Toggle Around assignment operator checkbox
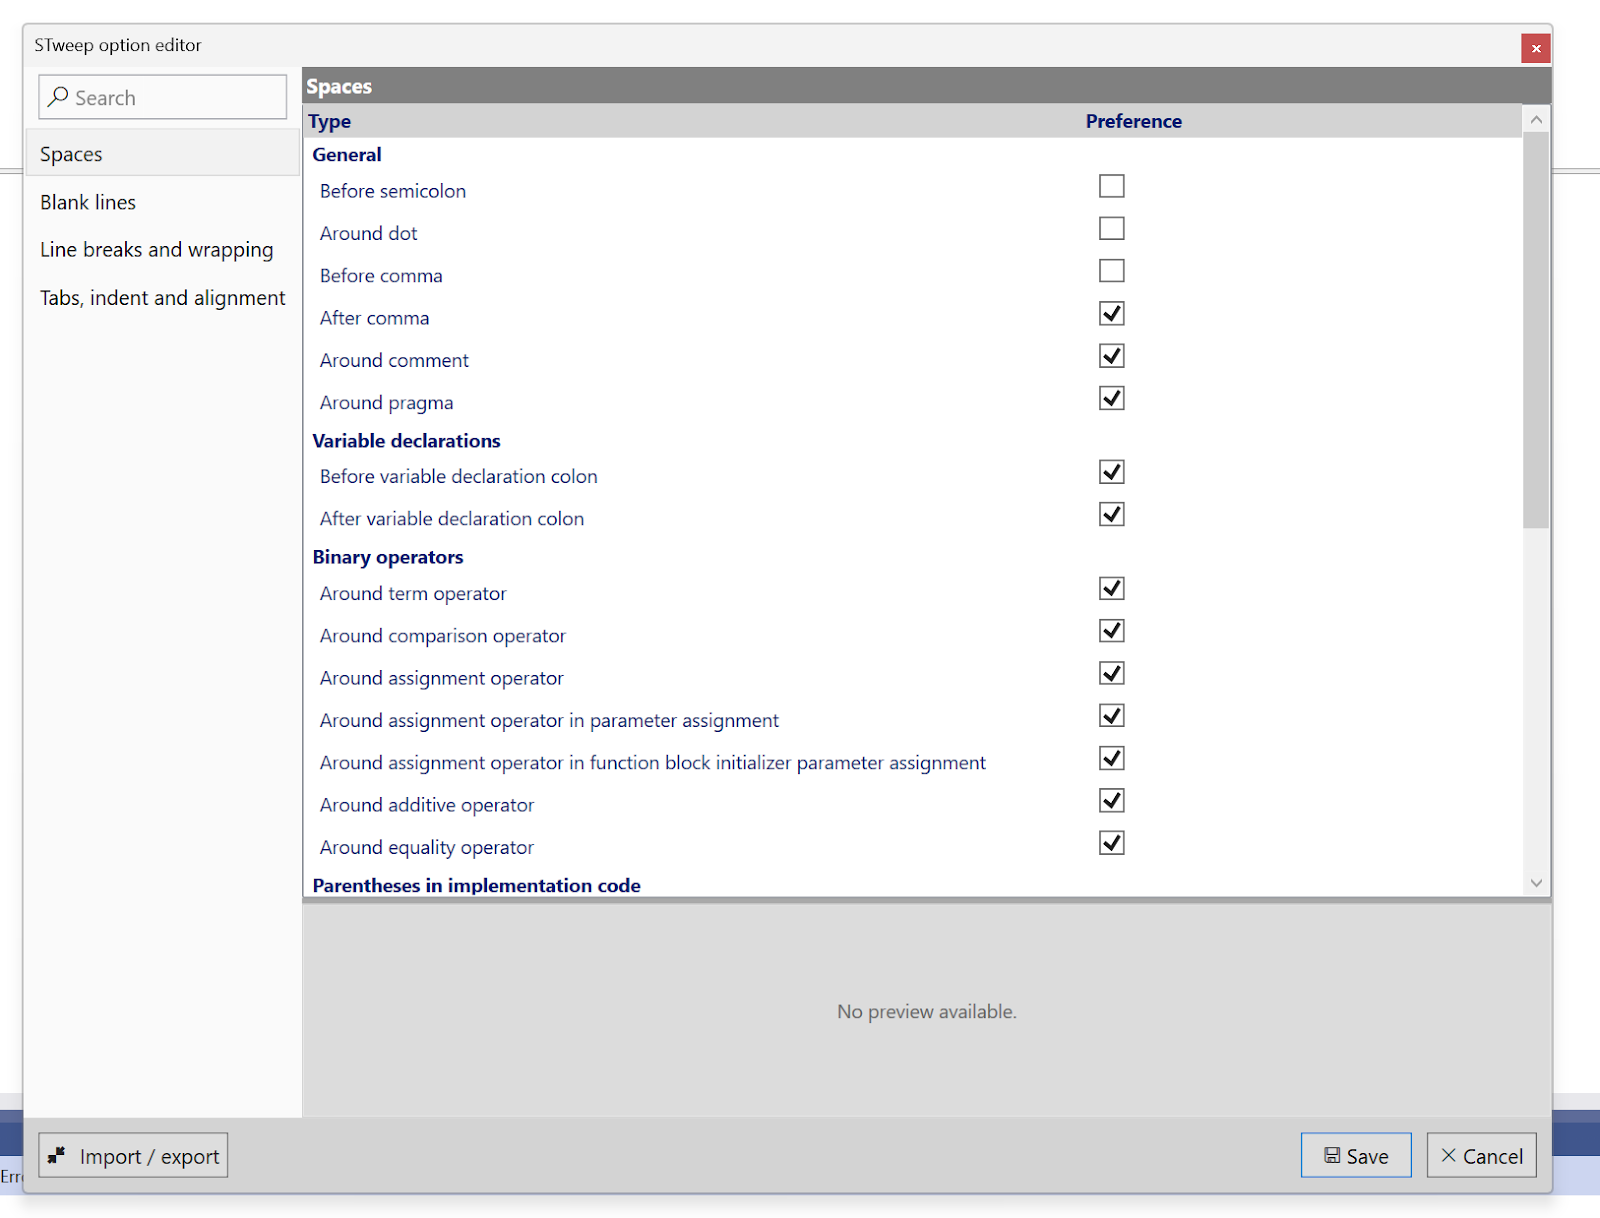 click(x=1111, y=673)
